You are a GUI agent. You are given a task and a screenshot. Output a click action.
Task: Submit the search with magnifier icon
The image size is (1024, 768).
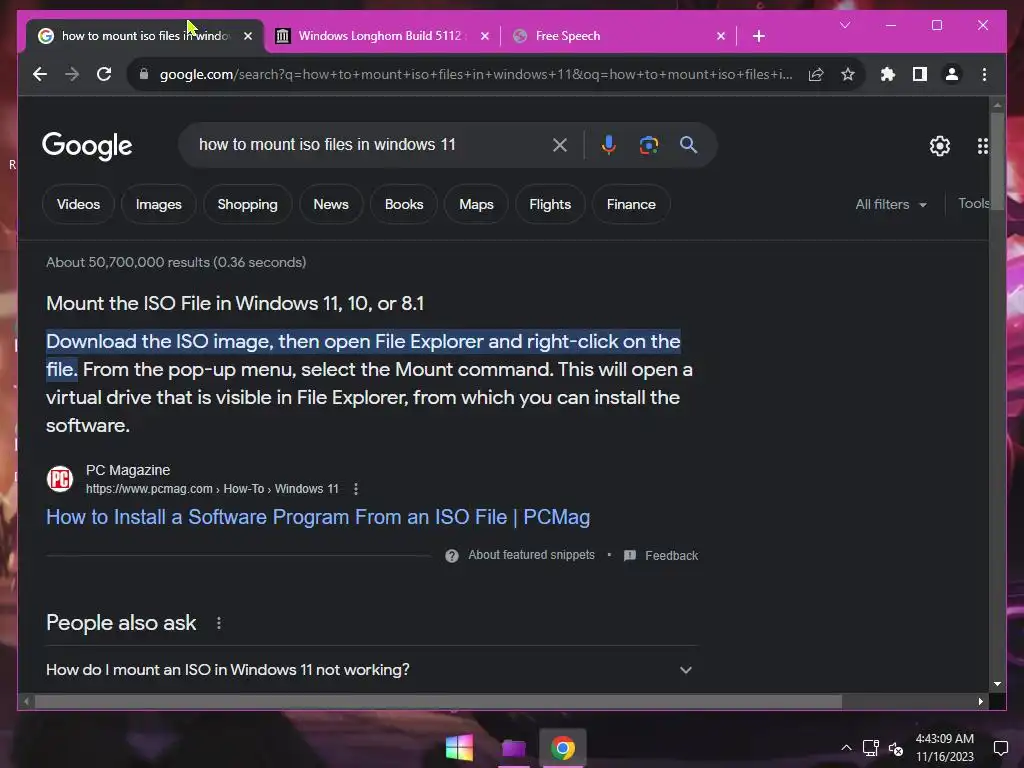[688, 145]
